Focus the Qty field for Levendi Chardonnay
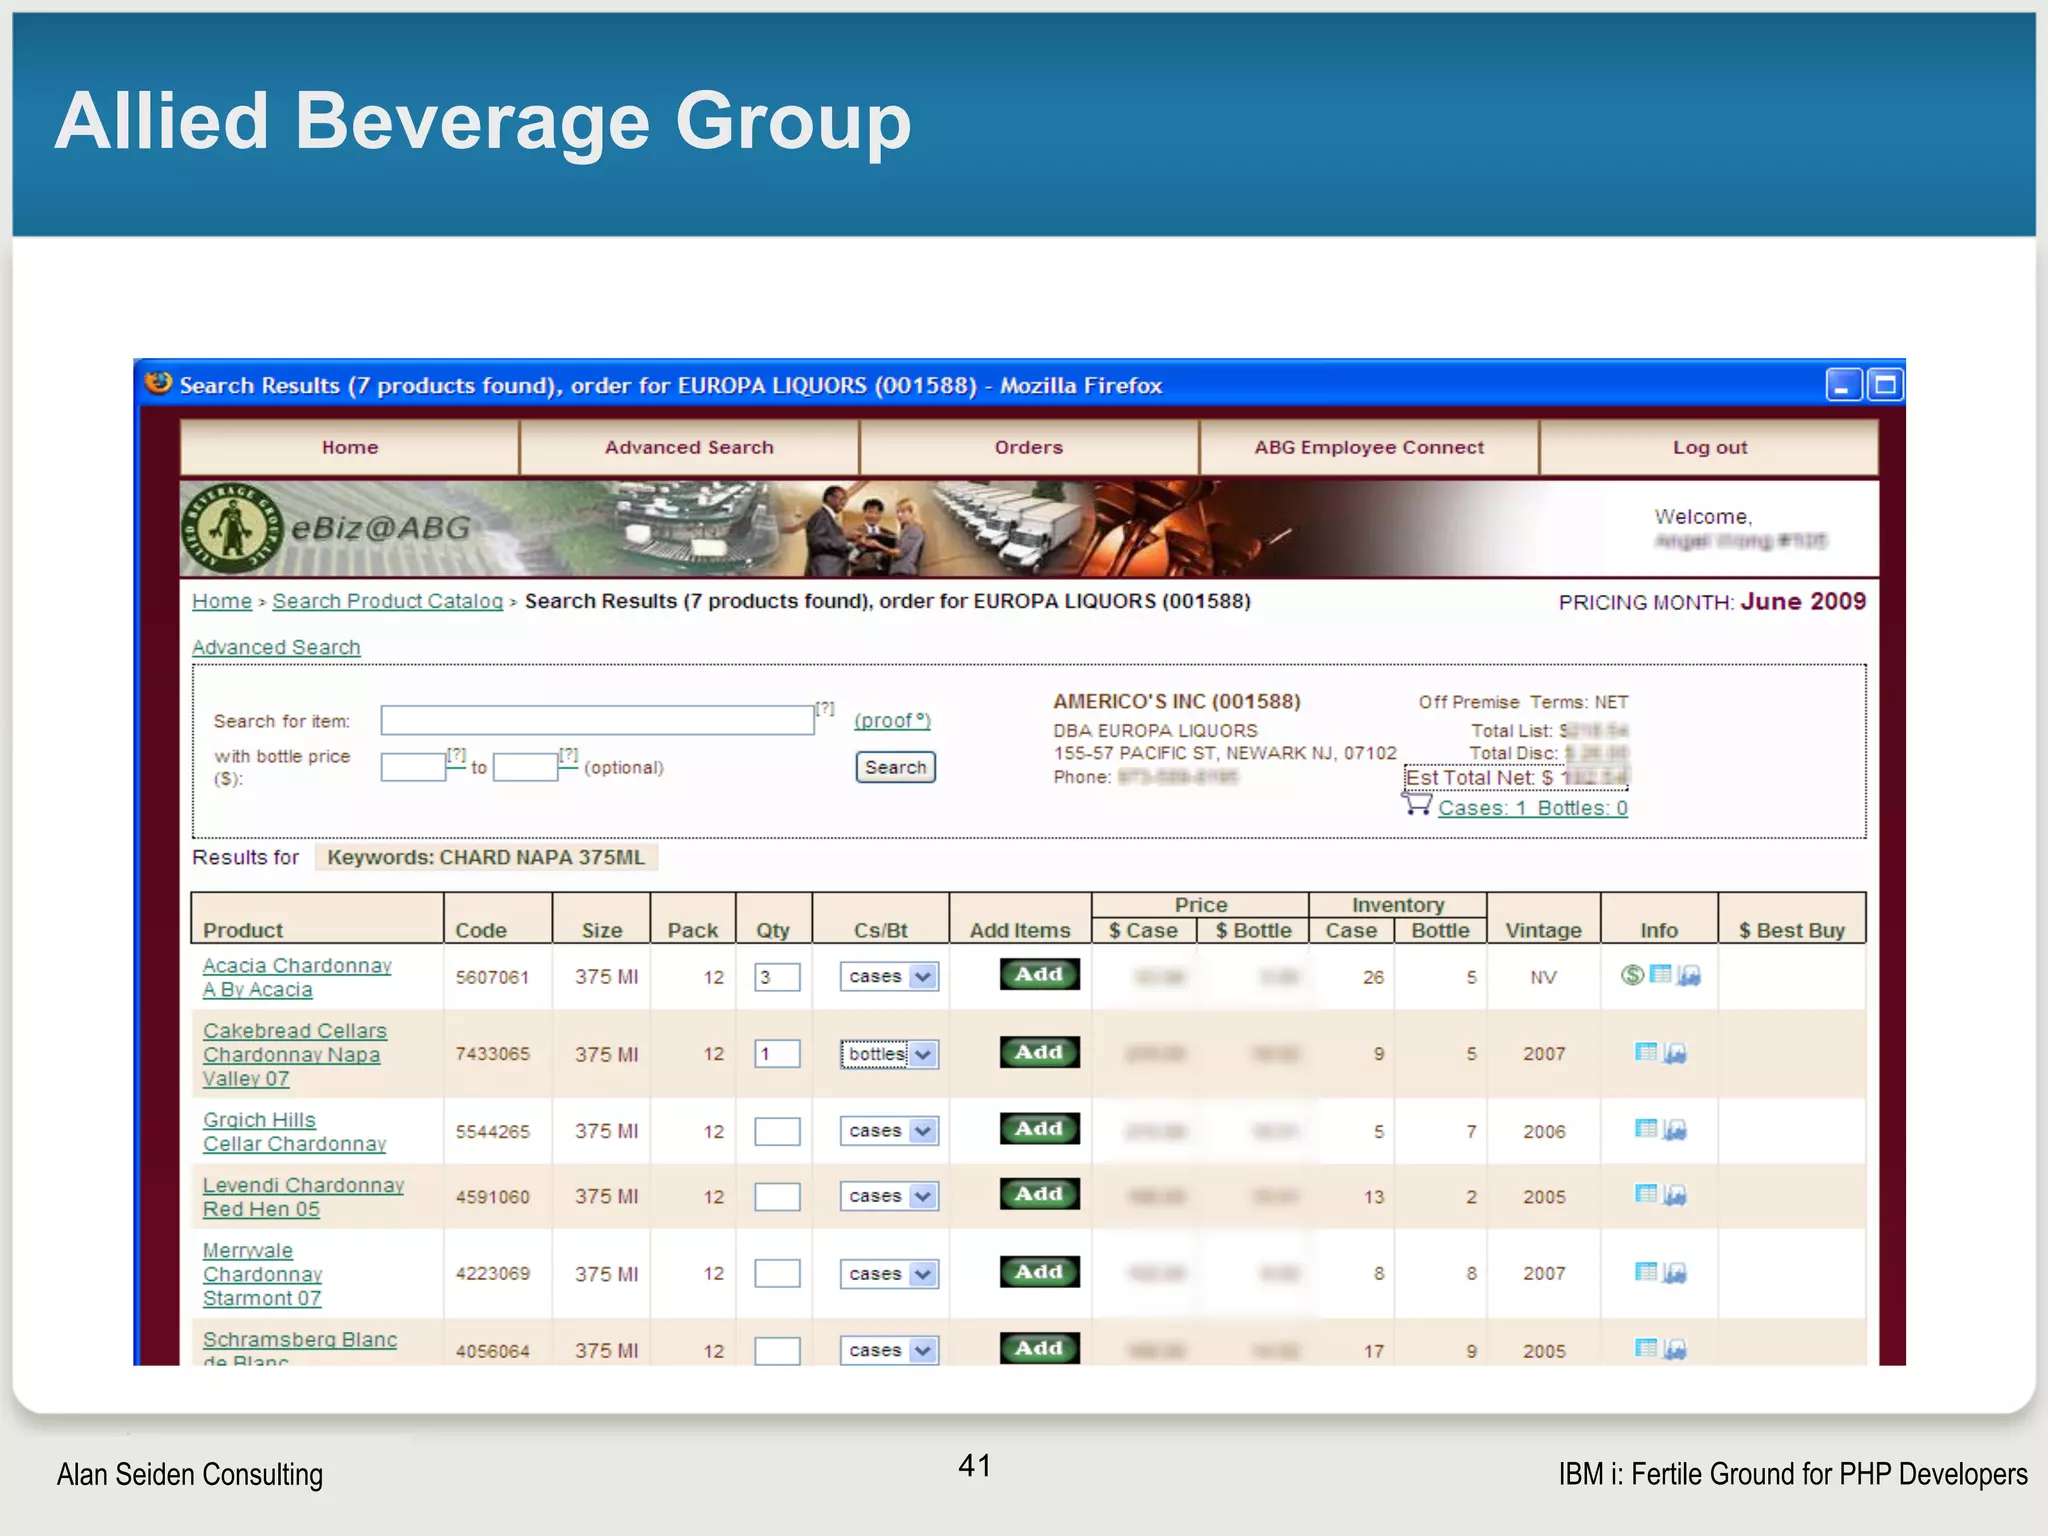2048x1536 pixels. click(777, 1196)
